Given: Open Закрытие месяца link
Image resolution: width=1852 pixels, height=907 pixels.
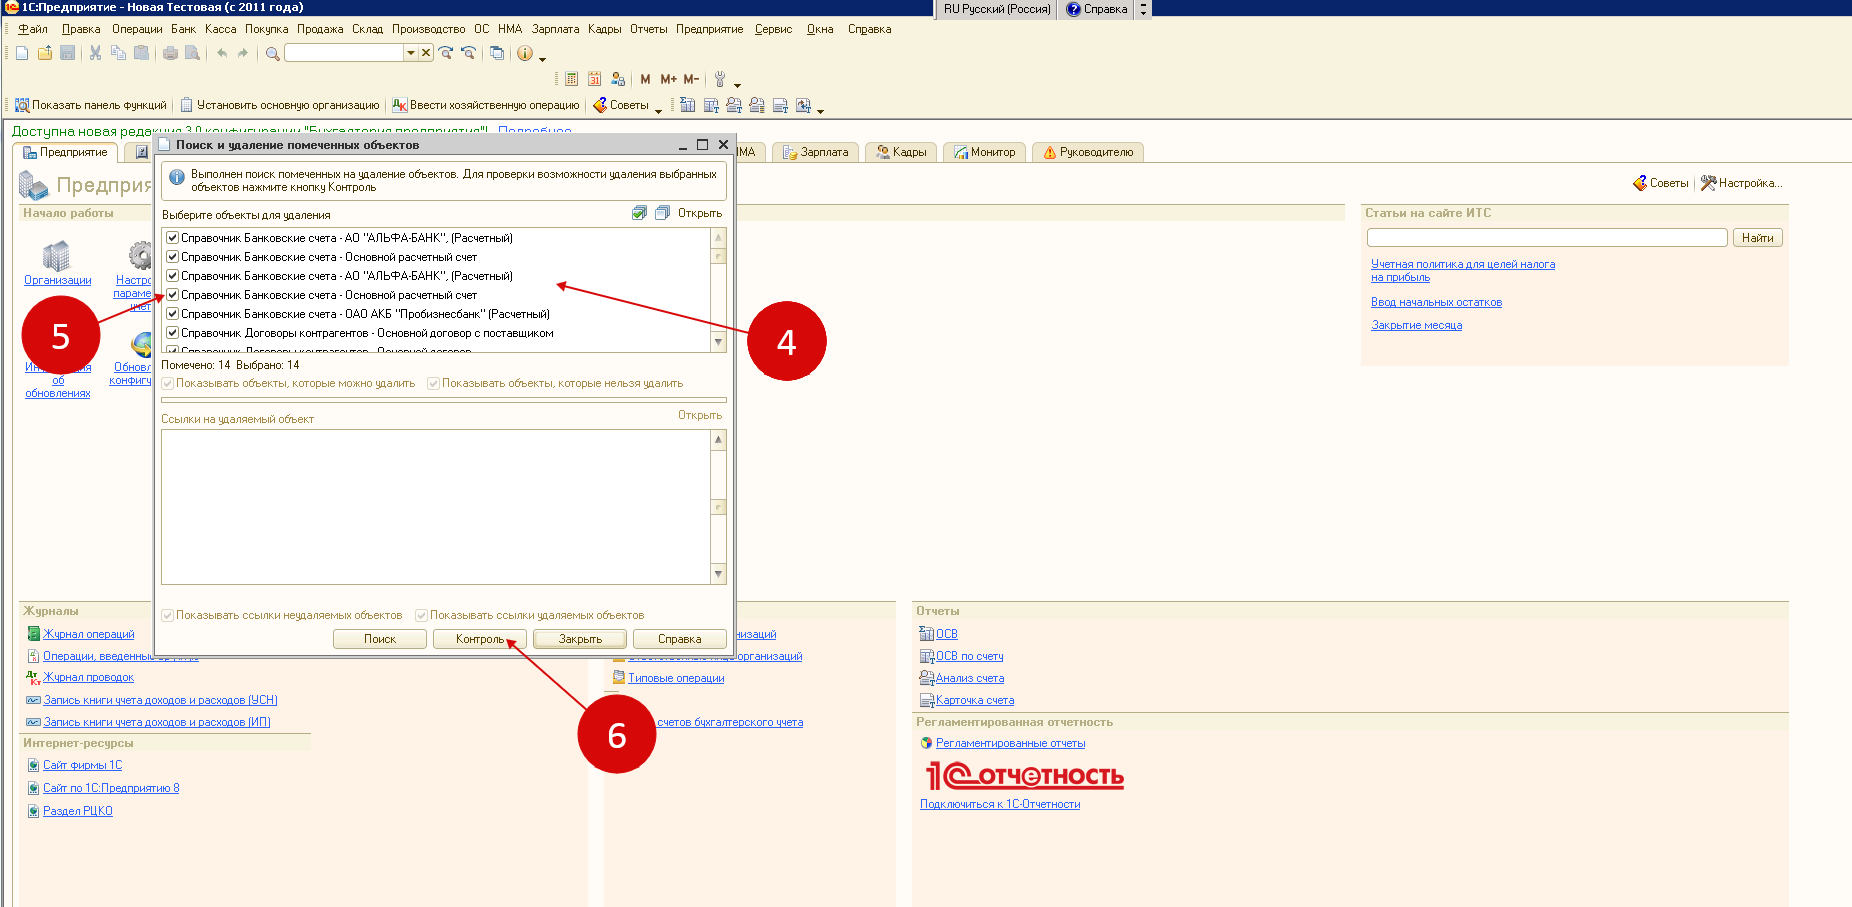Looking at the screenshot, I should point(1416,325).
